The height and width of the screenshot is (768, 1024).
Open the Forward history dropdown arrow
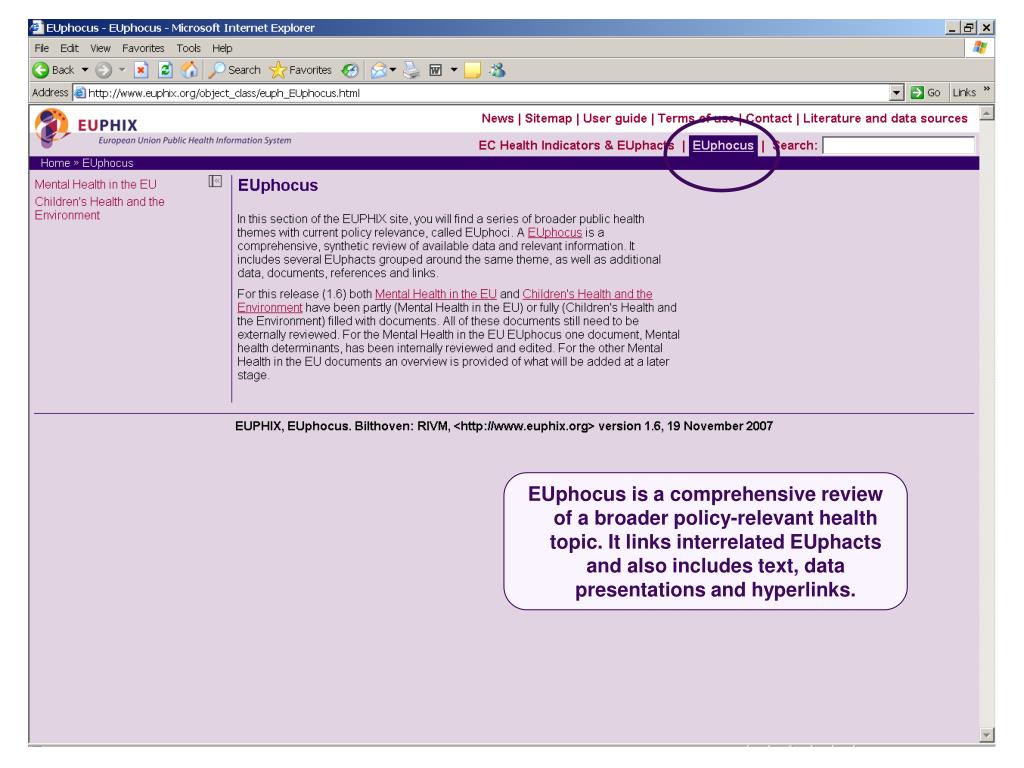[x=122, y=70]
